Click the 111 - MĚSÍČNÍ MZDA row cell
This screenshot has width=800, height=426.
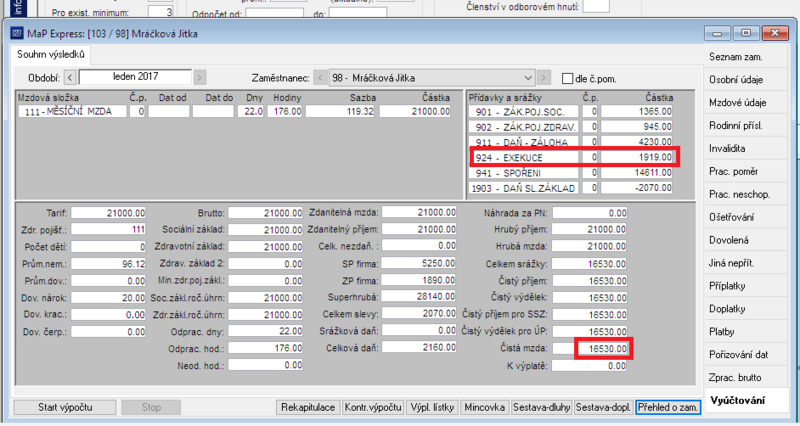(x=72, y=111)
